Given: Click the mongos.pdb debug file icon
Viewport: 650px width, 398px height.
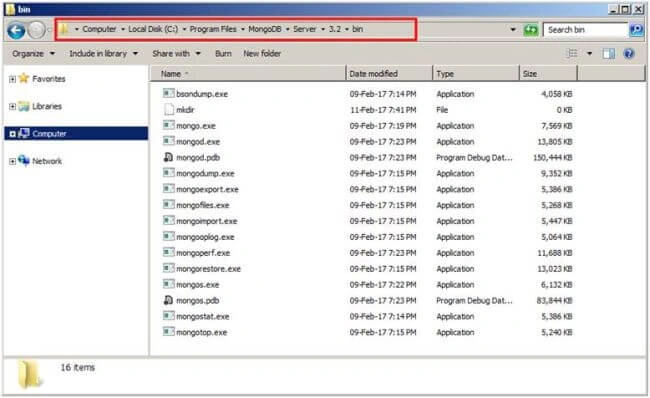Looking at the screenshot, I should click(168, 300).
